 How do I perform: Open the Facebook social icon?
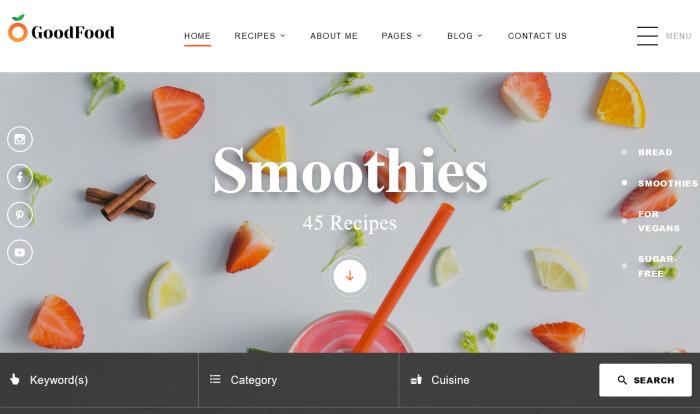tap(20, 177)
